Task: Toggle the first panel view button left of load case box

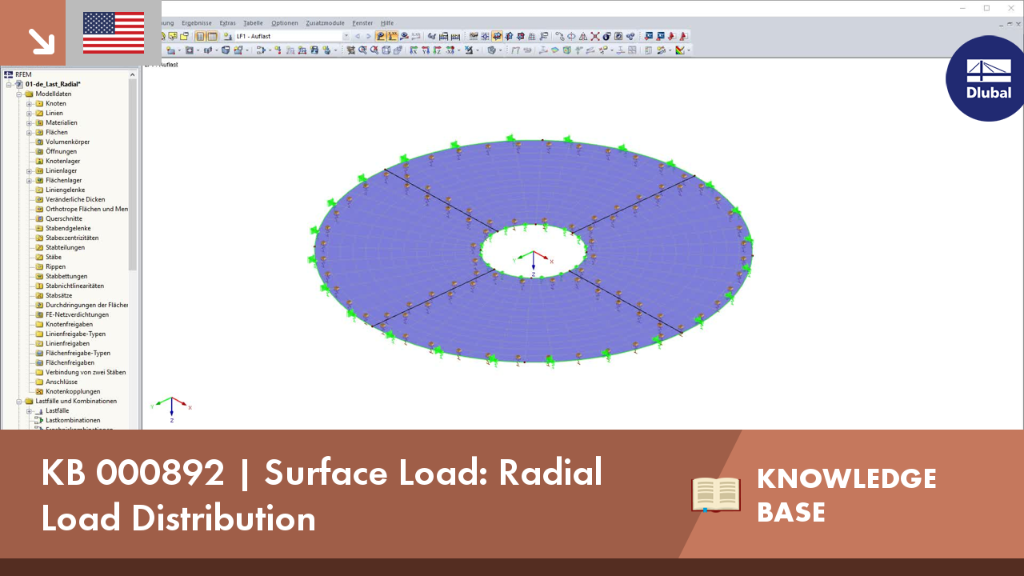Action: [200, 37]
